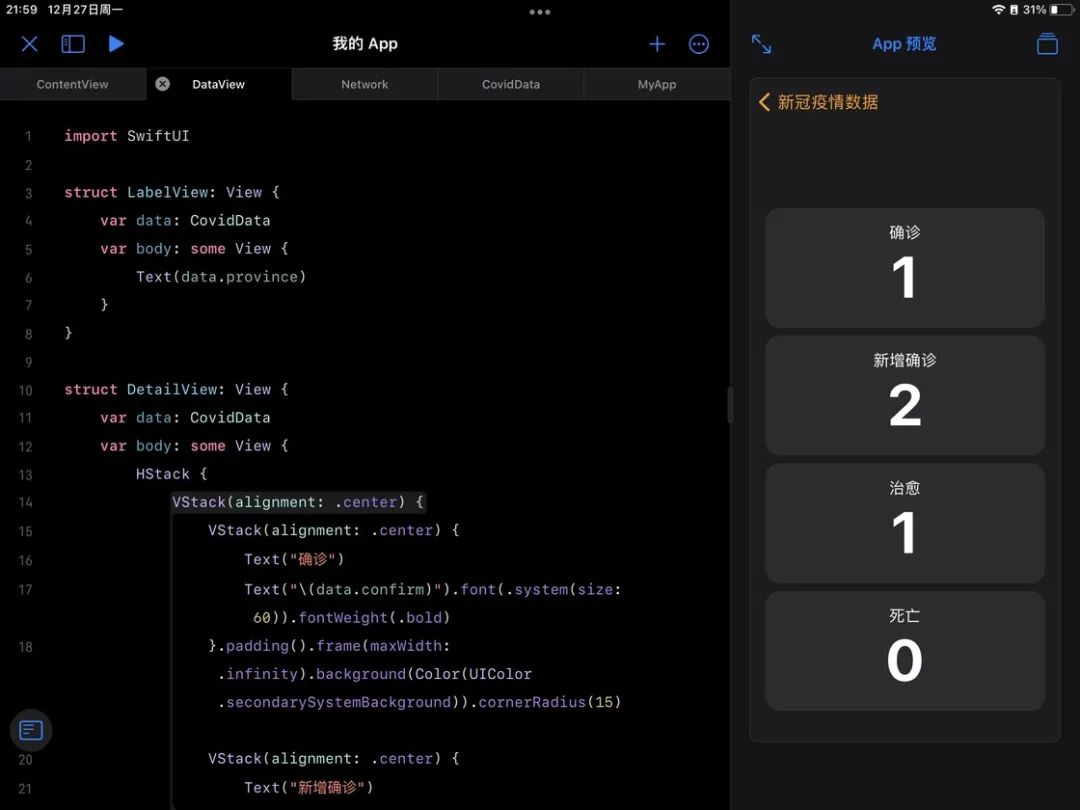Click the Wi-Fi status icon
The width and height of the screenshot is (1080, 810).
(998, 10)
